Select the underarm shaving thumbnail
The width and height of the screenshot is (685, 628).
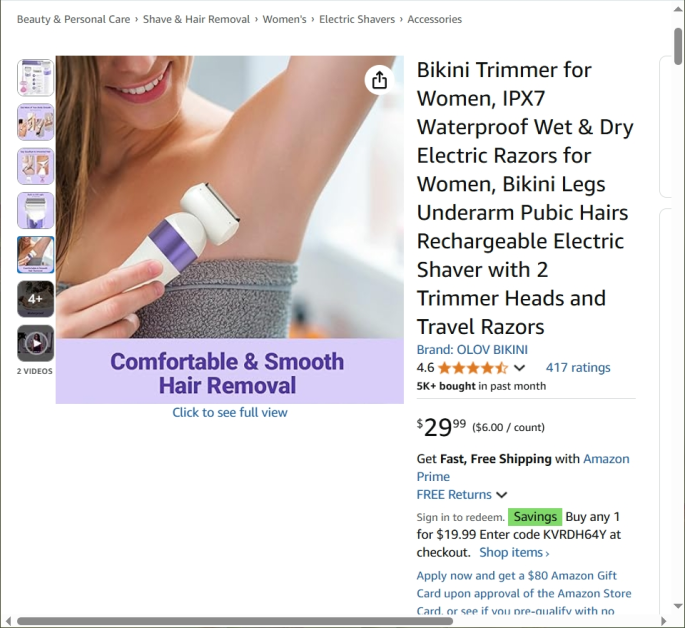coord(35,255)
